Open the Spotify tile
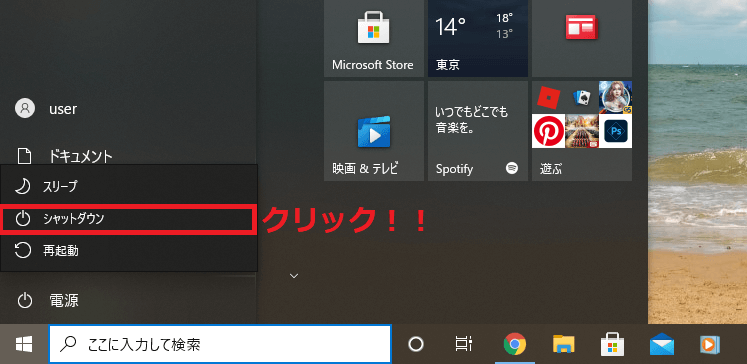 click(x=478, y=131)
